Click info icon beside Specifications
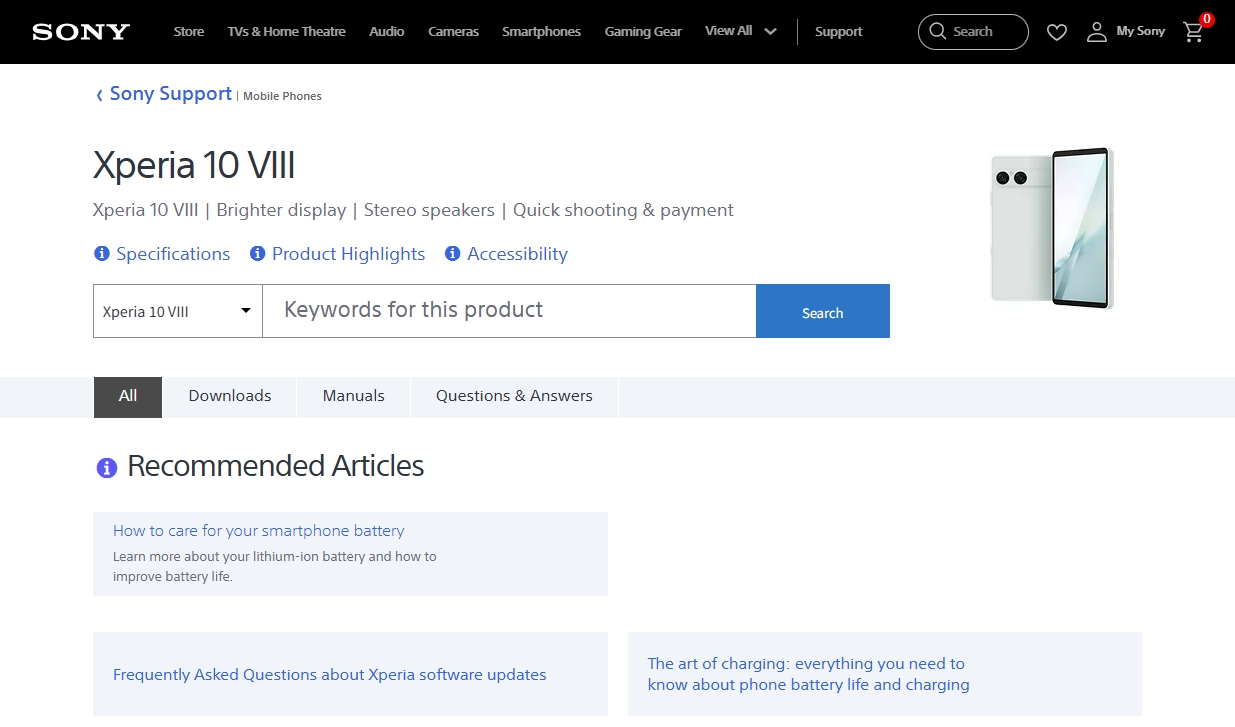Image resolution: width=1235 pixels, height=727 pixels. click(101, 254)
